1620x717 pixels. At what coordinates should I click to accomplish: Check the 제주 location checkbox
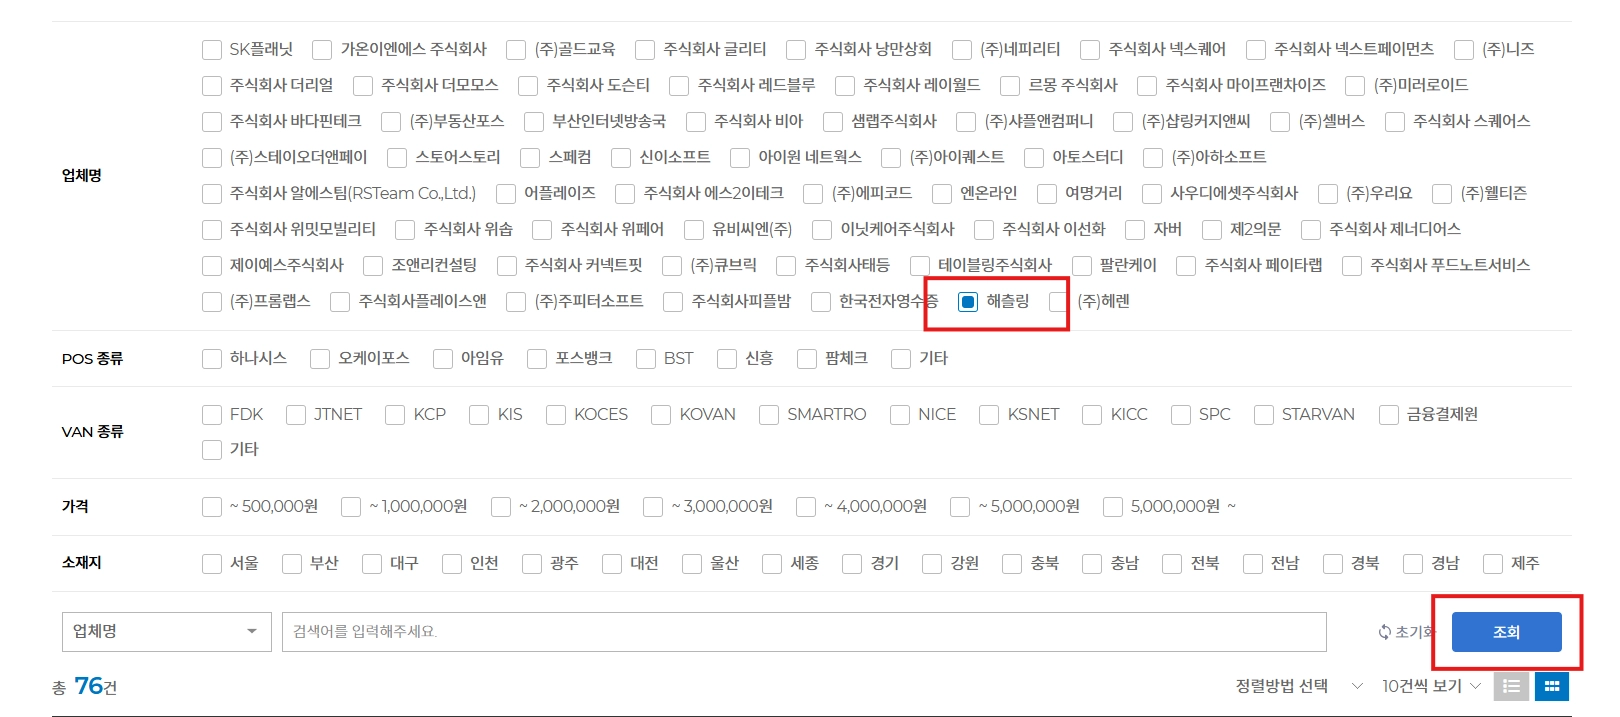(1493, 564)
